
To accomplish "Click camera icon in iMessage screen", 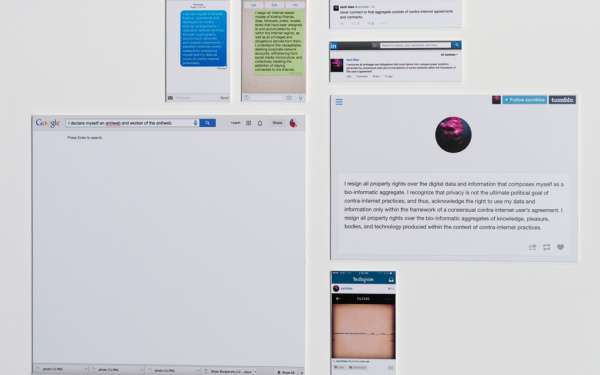I will 170,98.
